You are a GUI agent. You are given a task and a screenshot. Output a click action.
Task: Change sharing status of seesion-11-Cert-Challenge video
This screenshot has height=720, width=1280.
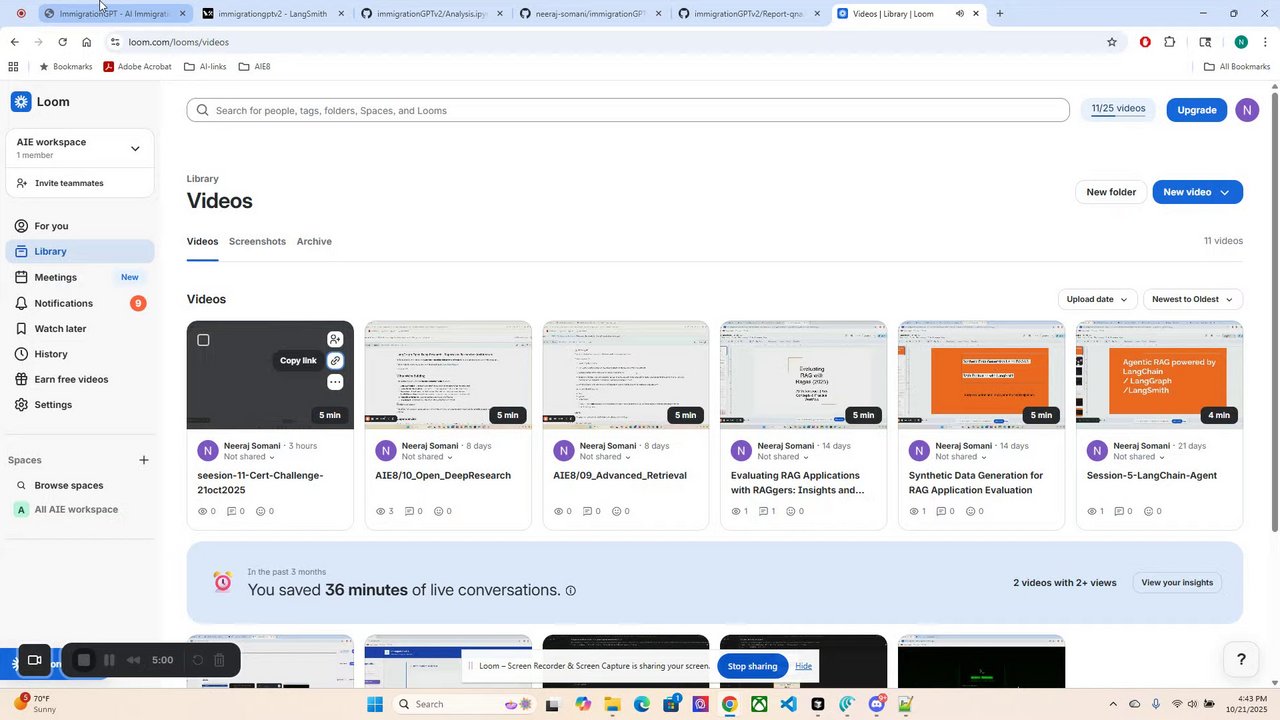[x=250, y=457]
